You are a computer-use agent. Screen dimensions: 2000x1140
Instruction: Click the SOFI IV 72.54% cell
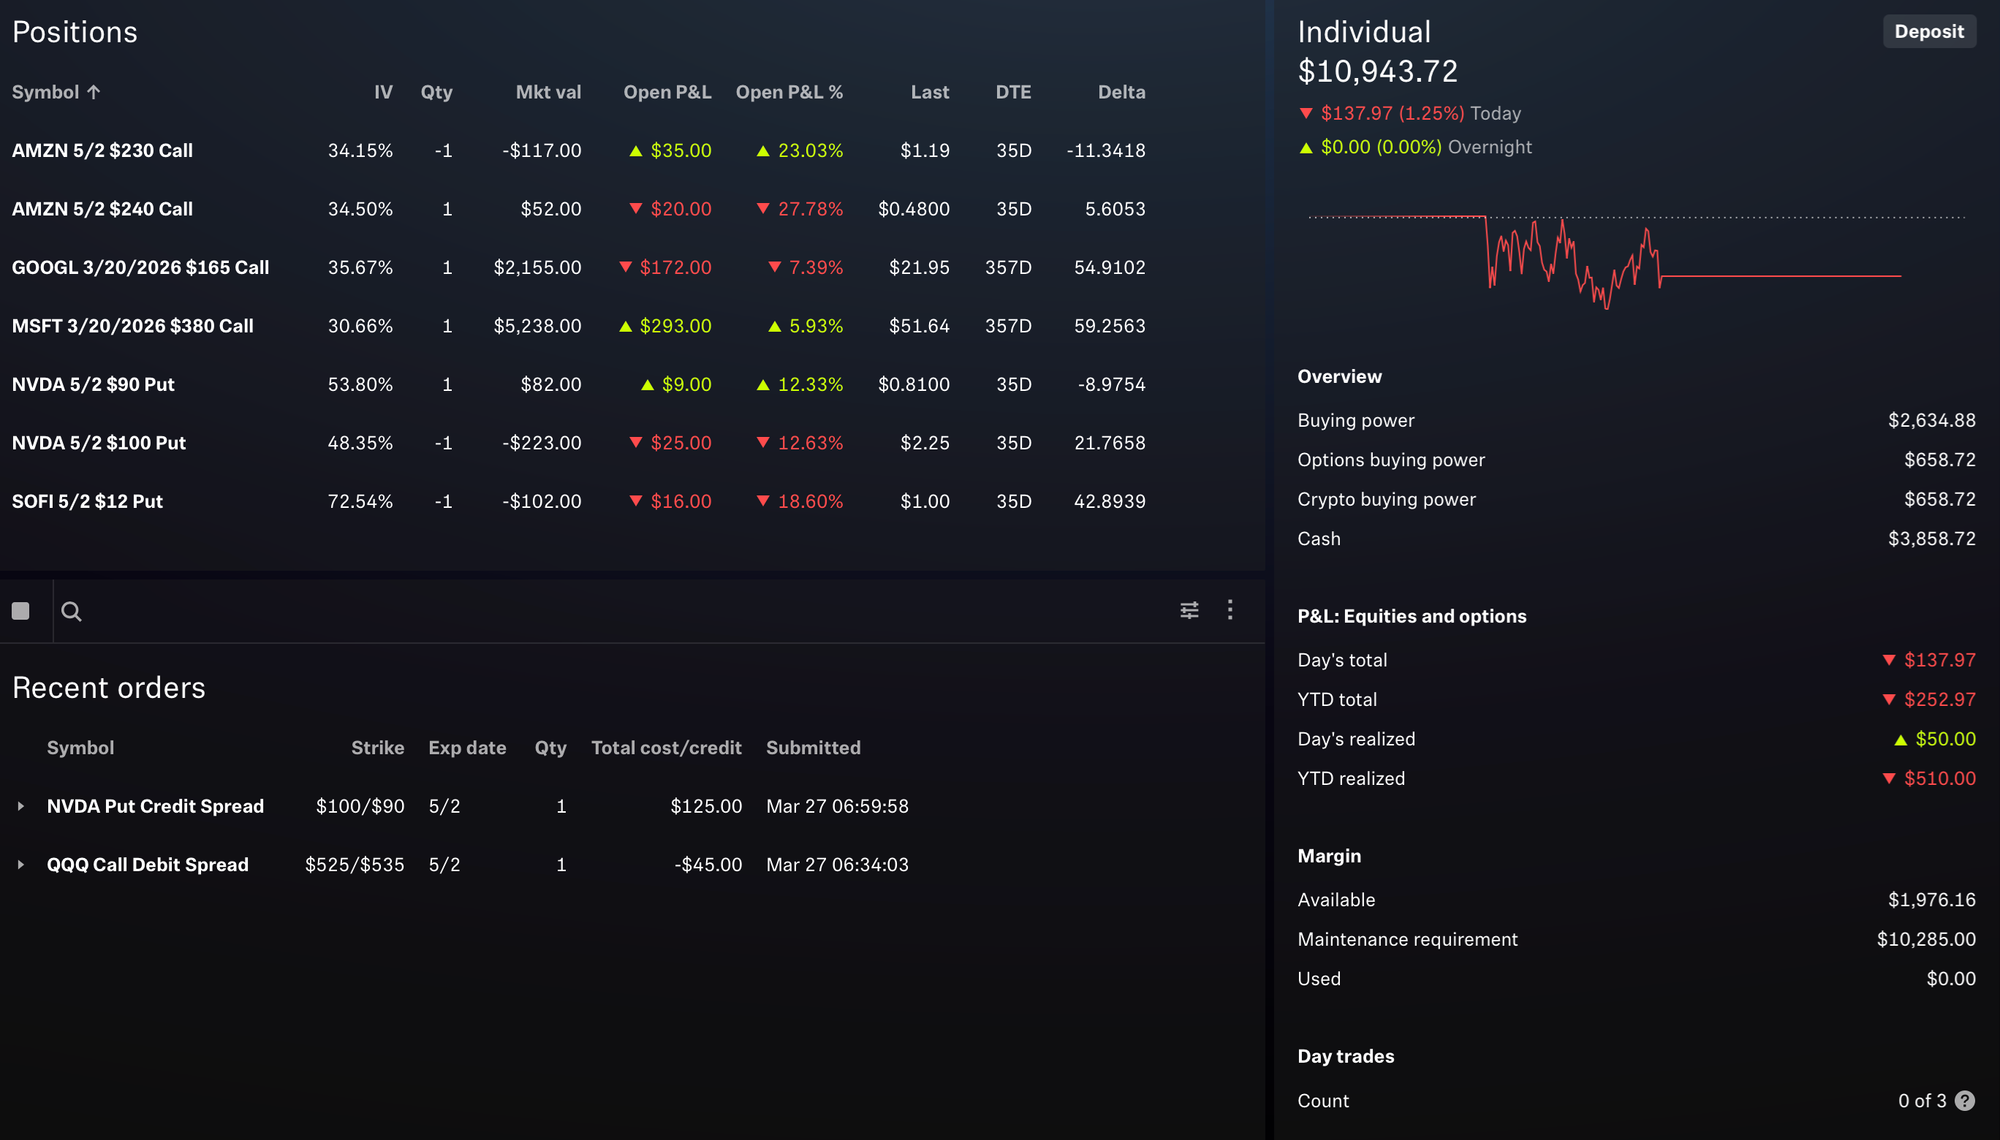pyautogui.click(x=360, y=502)
